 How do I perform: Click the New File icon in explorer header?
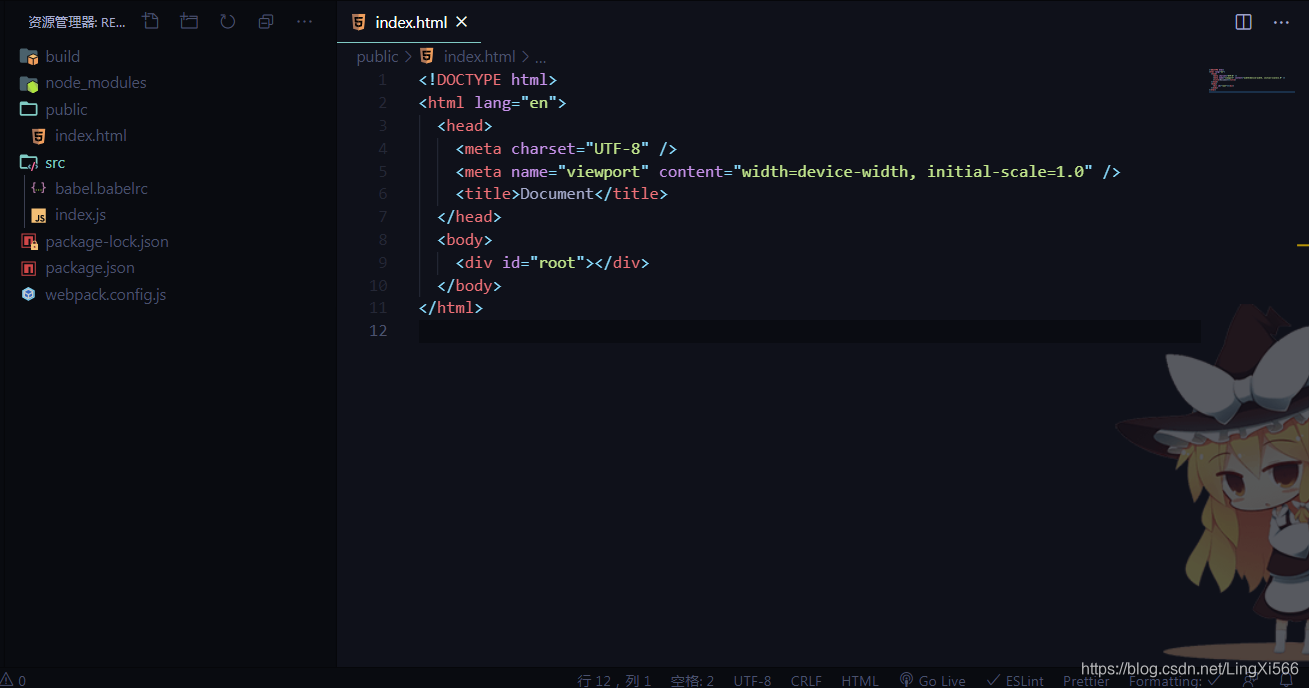151,21
